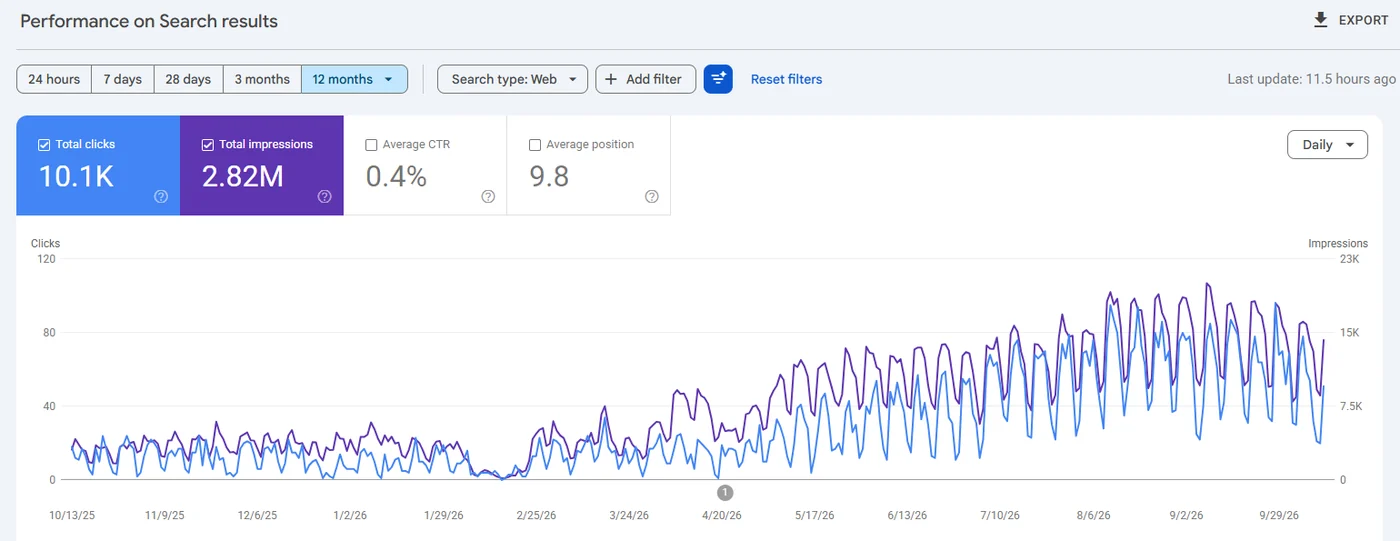The height and width of the screenshot is (541, 1400).
Task: Click the 11/9/25 date label
Action: (165, 516)
